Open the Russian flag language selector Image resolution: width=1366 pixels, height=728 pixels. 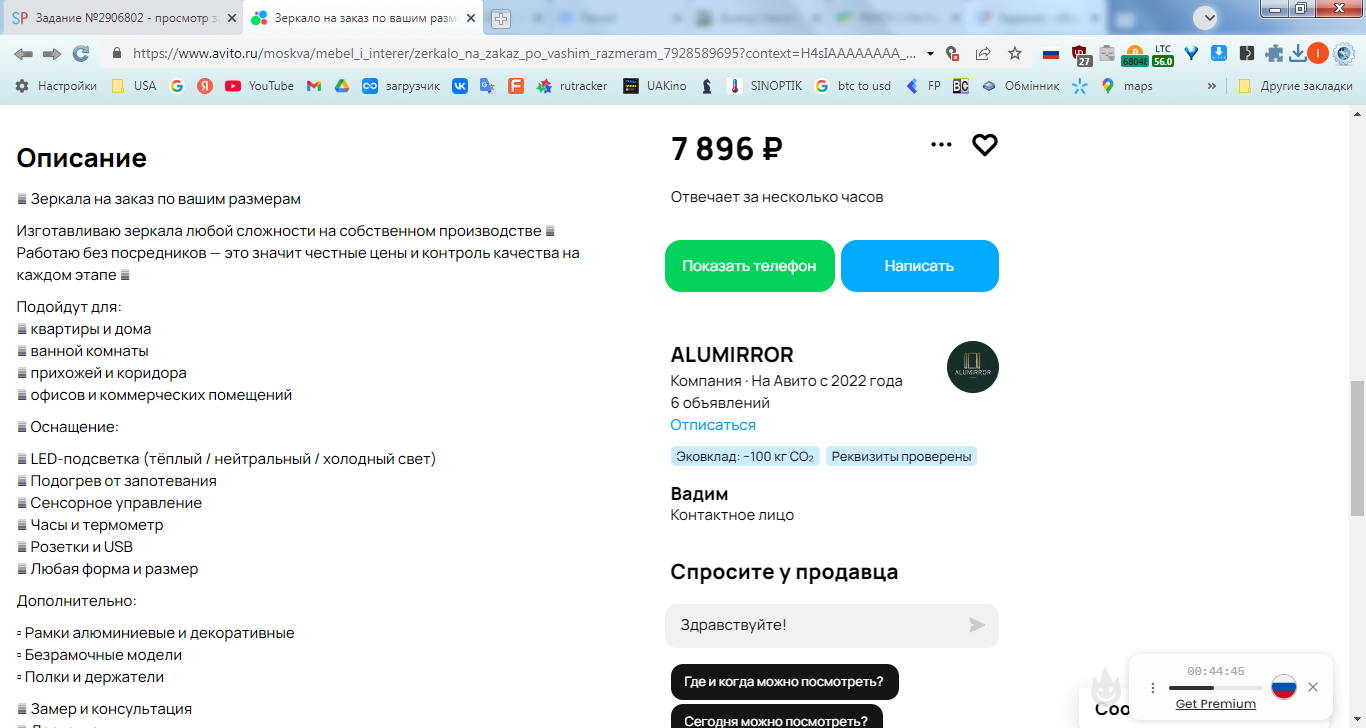1284,687
